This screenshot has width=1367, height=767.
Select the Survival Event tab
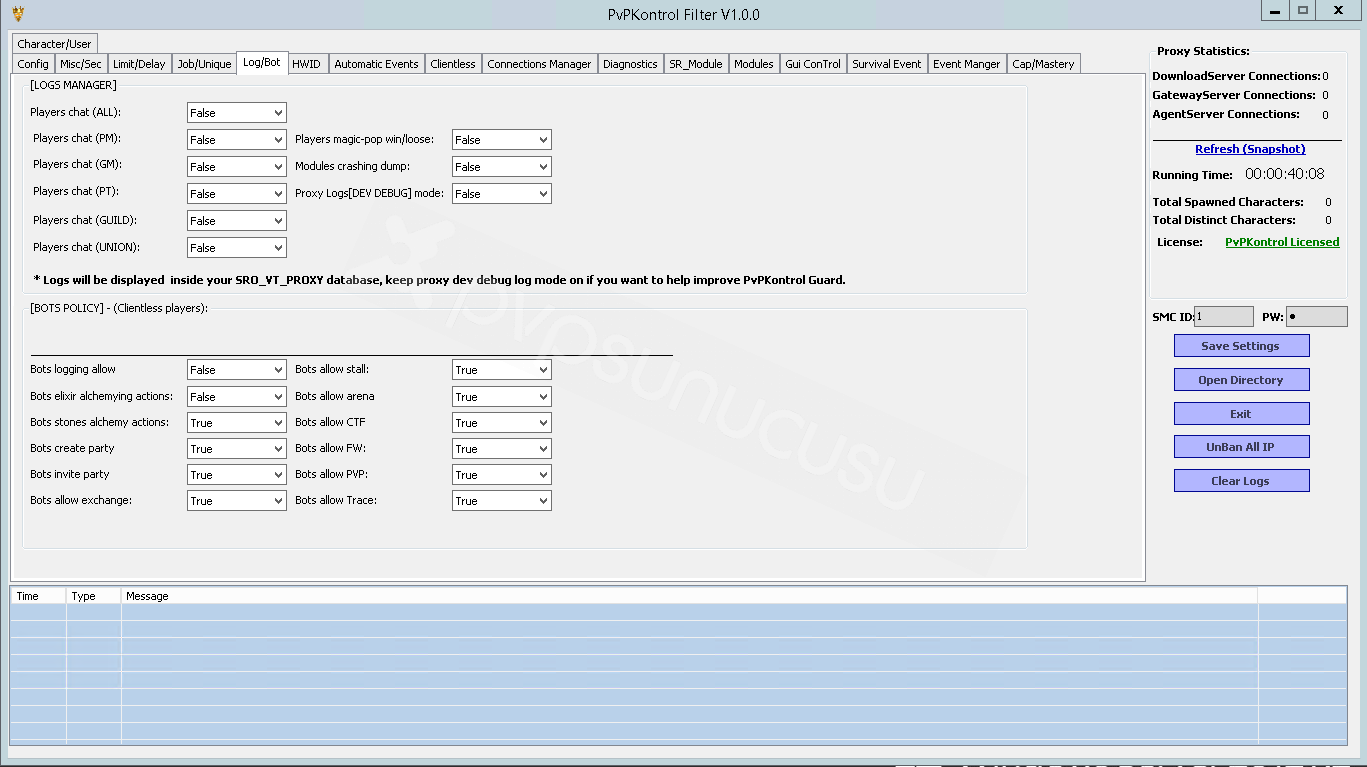pos(887,64)
